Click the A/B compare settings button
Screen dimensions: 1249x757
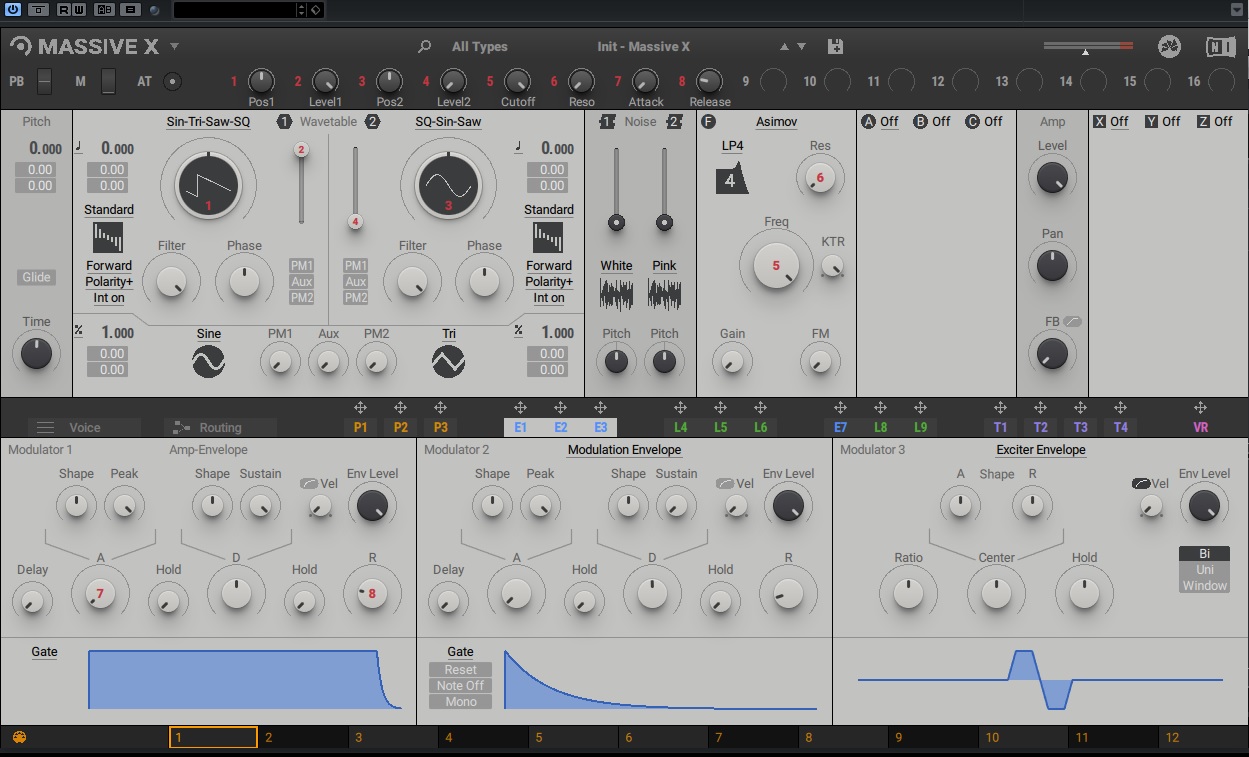(x=104, y=10)
